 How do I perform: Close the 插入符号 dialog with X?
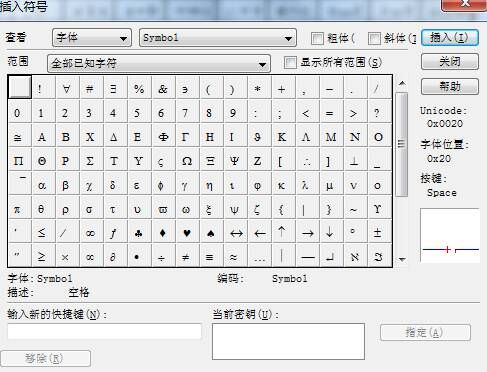pos(464,4)
